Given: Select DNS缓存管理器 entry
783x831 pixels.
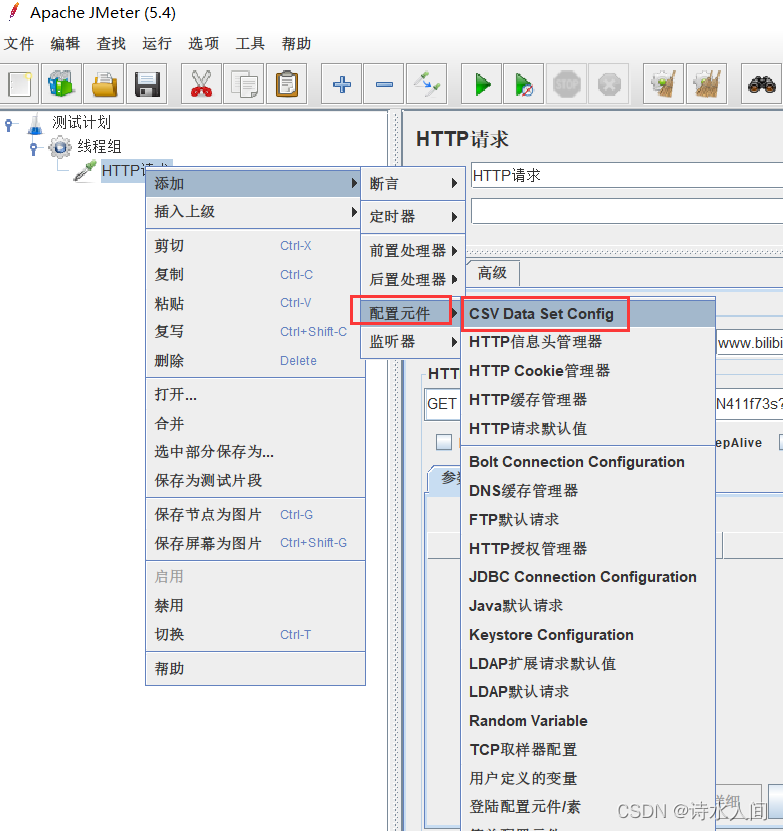Looking at the screenshot, I should click(x=588, y=491).
